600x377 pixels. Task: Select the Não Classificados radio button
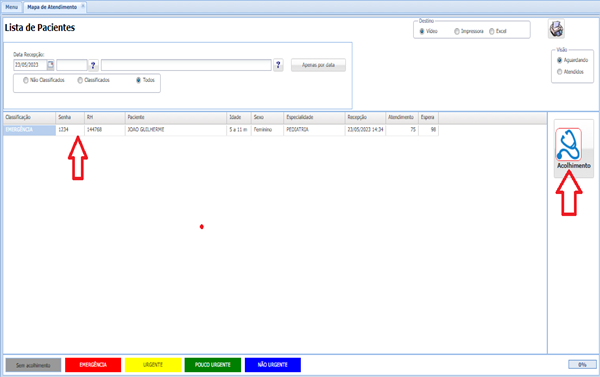click(x=26, y=80)
